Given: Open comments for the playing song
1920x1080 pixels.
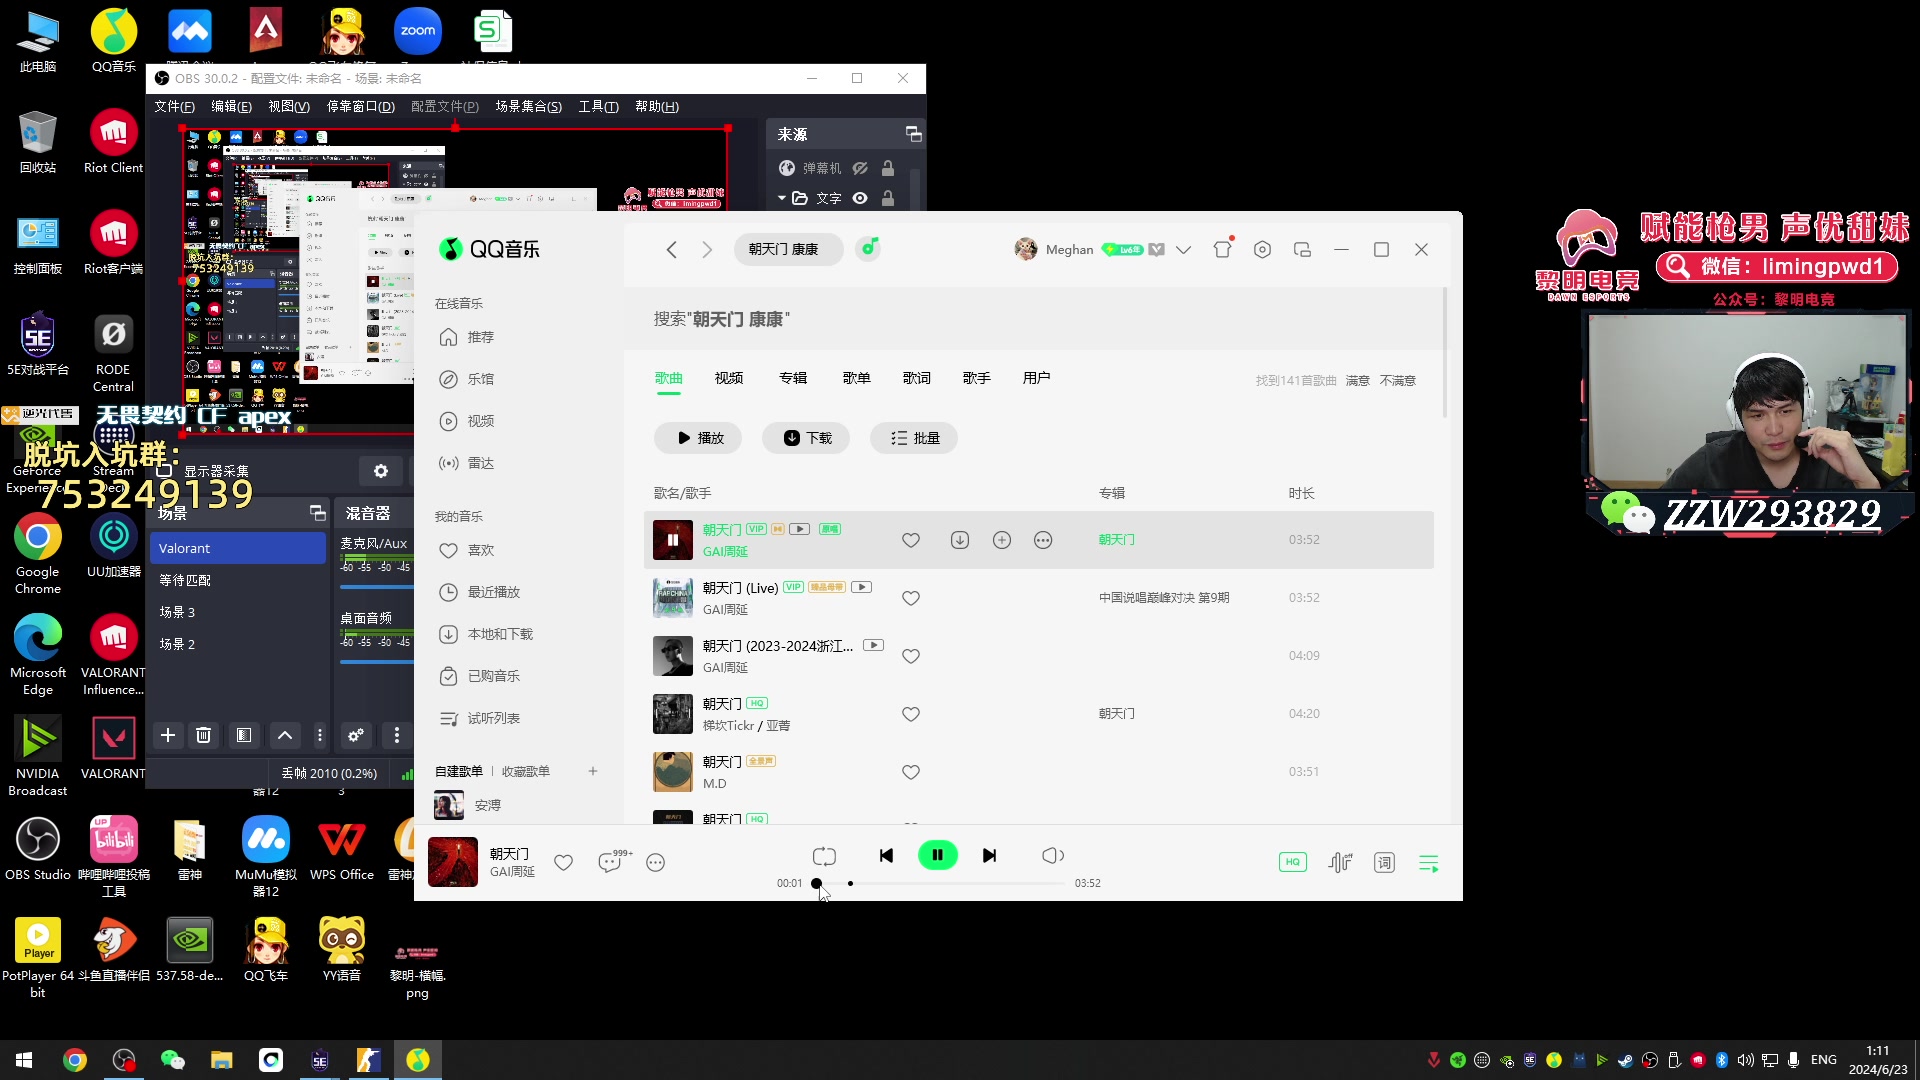Looking at the screenshot, I should pos(612,861).
